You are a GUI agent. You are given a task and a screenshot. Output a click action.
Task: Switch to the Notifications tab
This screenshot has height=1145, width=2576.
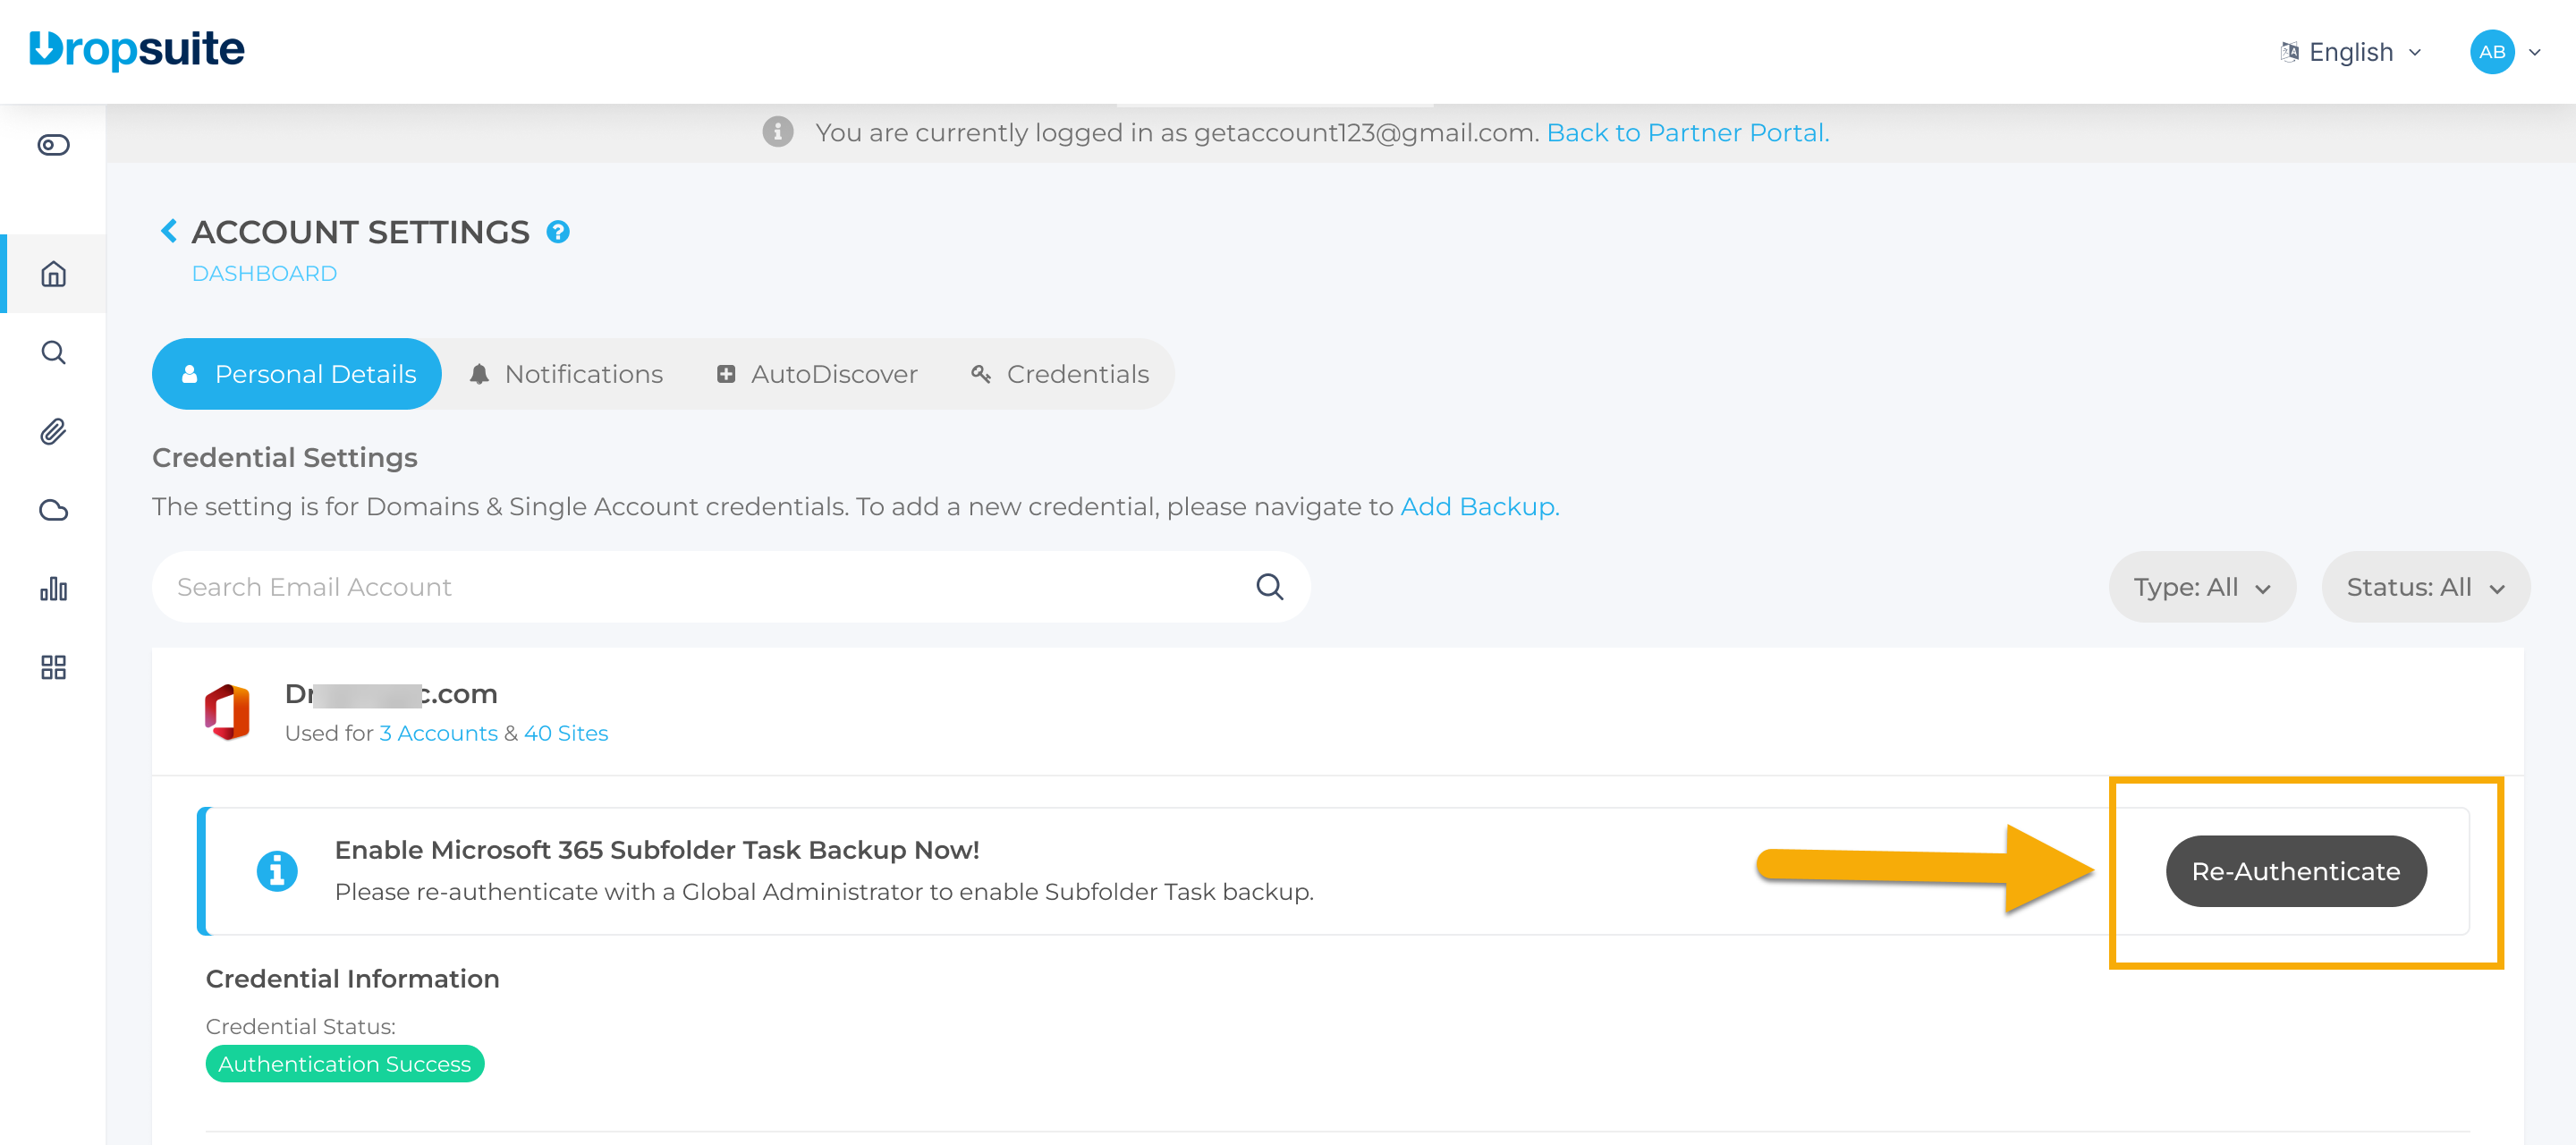click(x=566, y=374)
